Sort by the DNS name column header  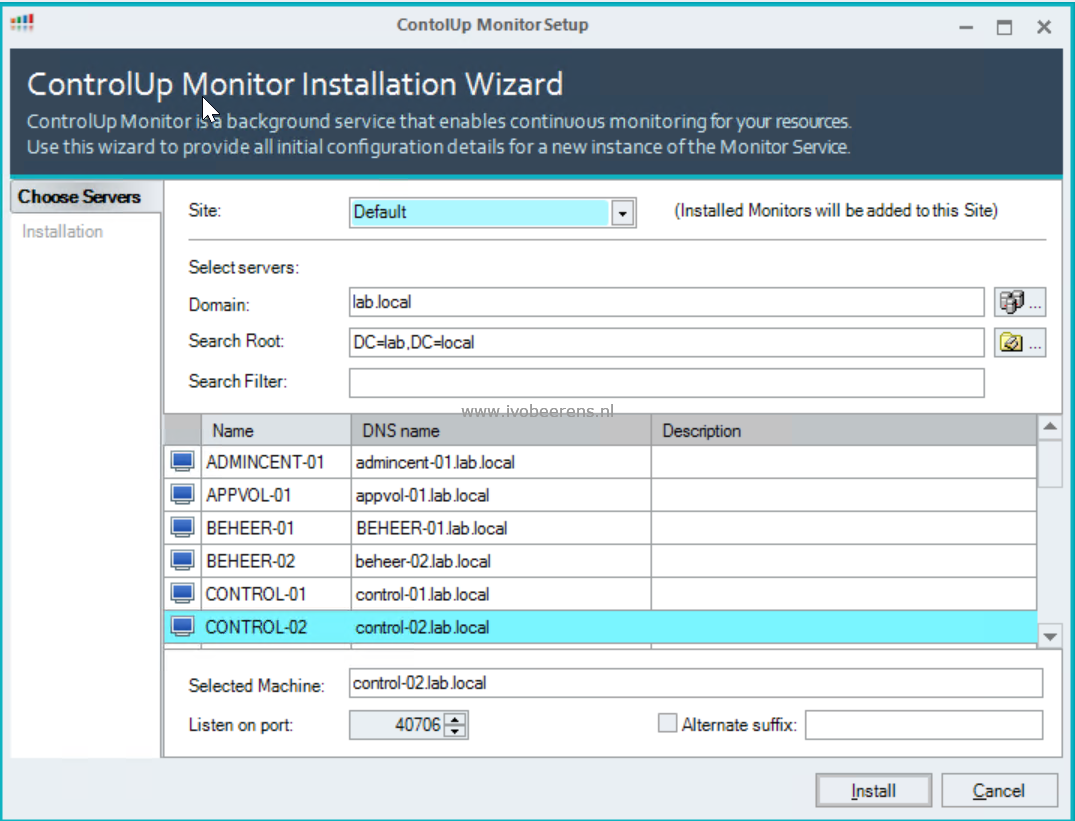click(x=501, y=430)
